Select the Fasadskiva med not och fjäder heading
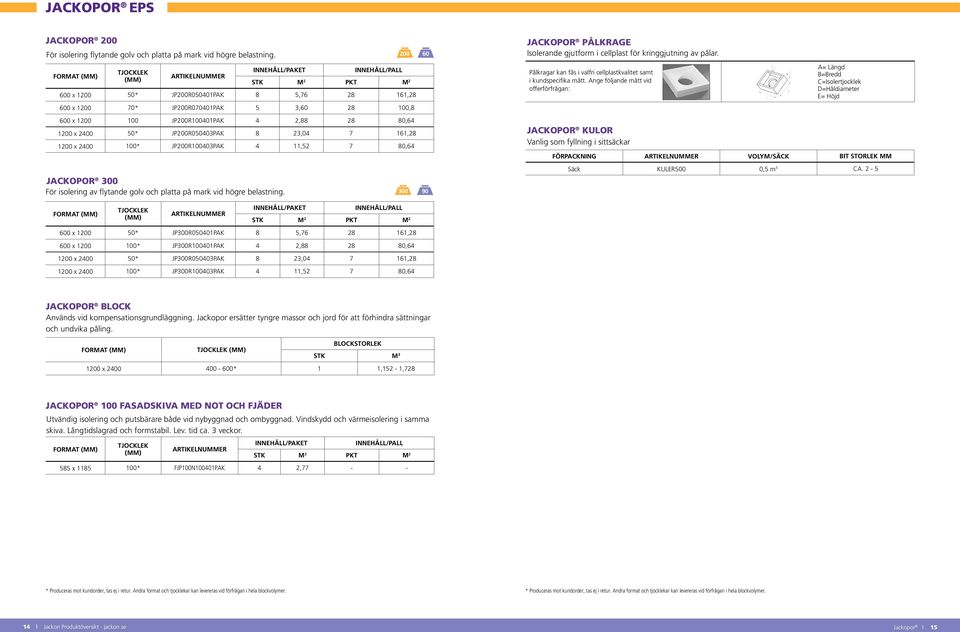The image size is (960, 632). pyautogui.click(x=164, y=405)
